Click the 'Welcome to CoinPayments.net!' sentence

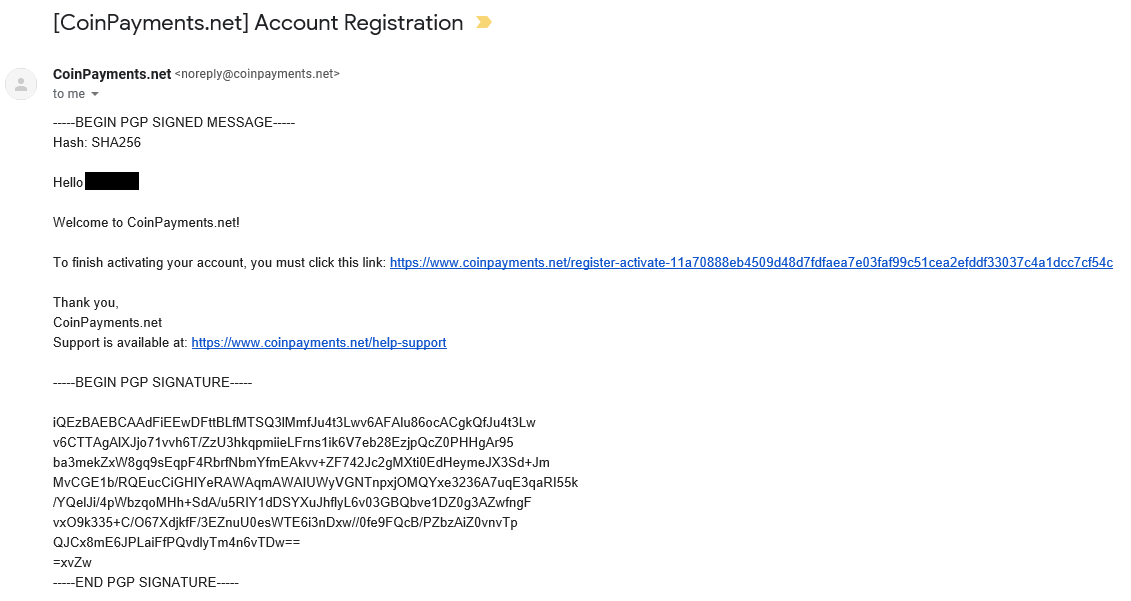pyautogui.click(x=146, y=222)
